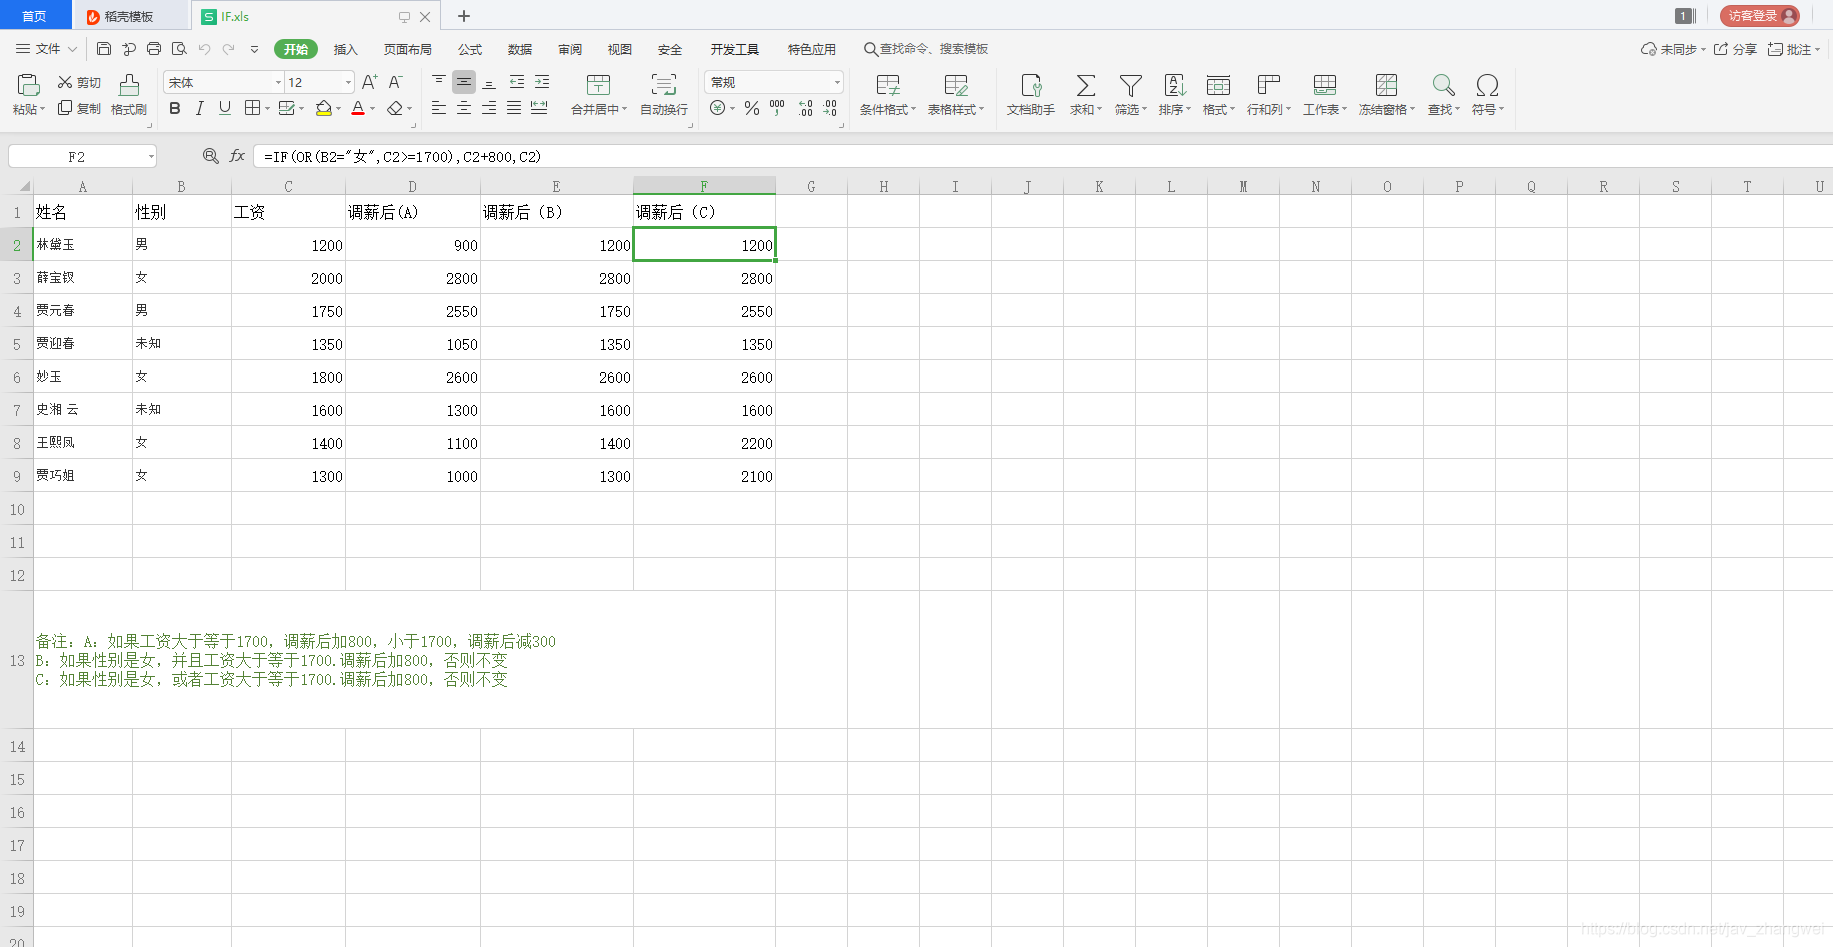The height and width of the screenshot is (947, 1833).
Task: Click the Share (分享) button
Action: (1735, 49)
